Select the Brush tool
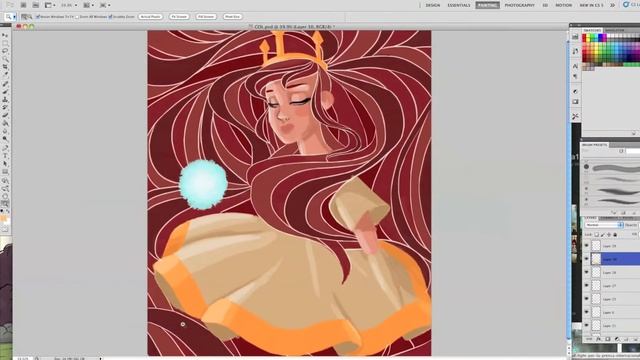This screenshot has width=640, height=360. (5, 92)
